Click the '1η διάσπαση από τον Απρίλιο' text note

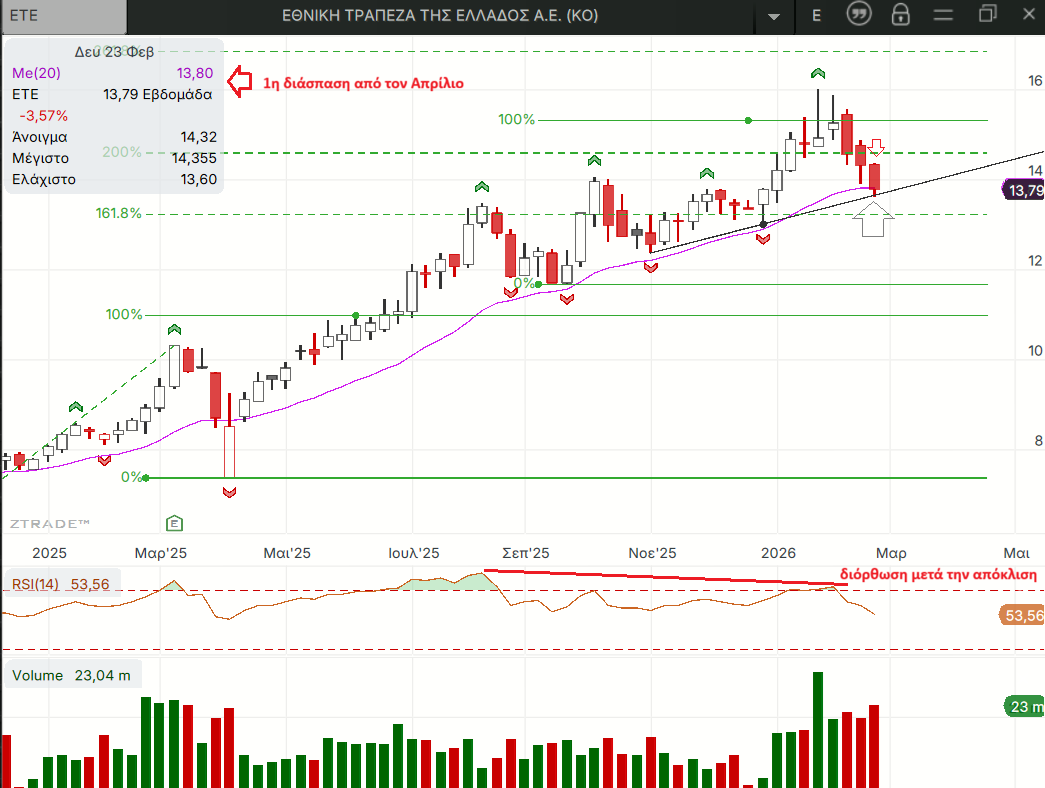coord(363,83)
